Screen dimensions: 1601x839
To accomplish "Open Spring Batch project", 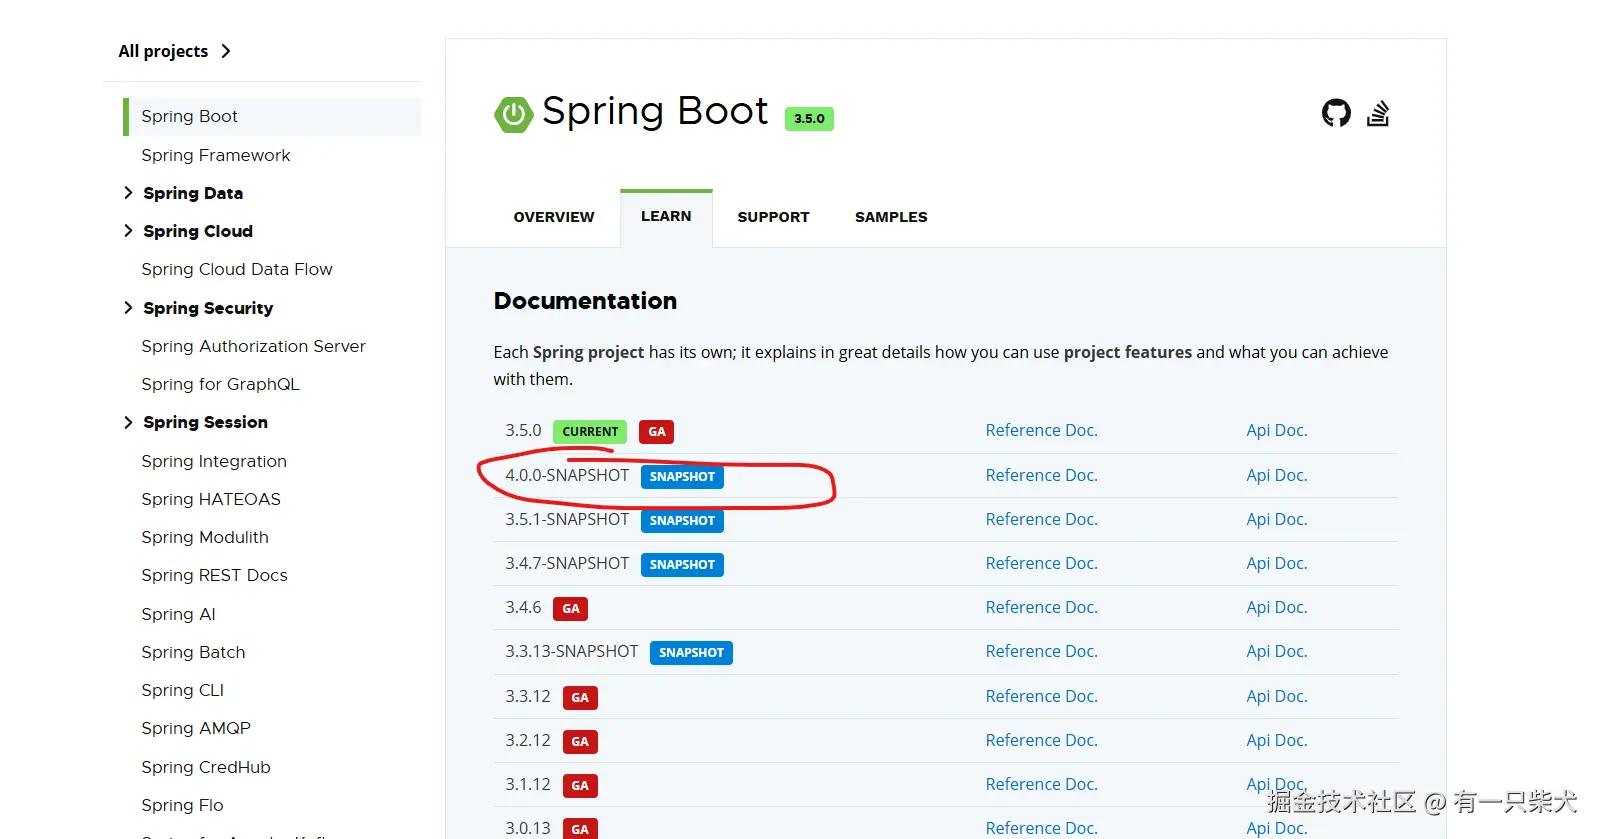I will tap(193, 652).
